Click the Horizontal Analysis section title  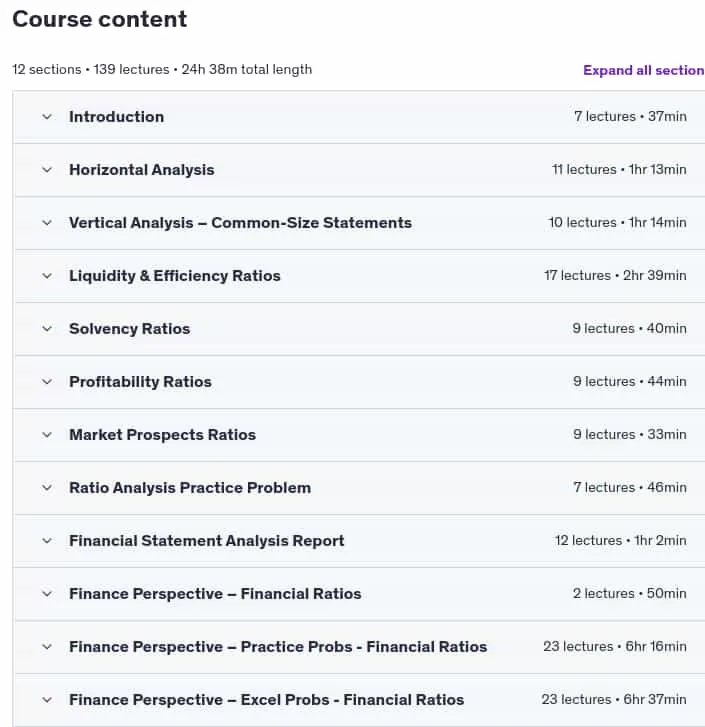click(142, 170)
